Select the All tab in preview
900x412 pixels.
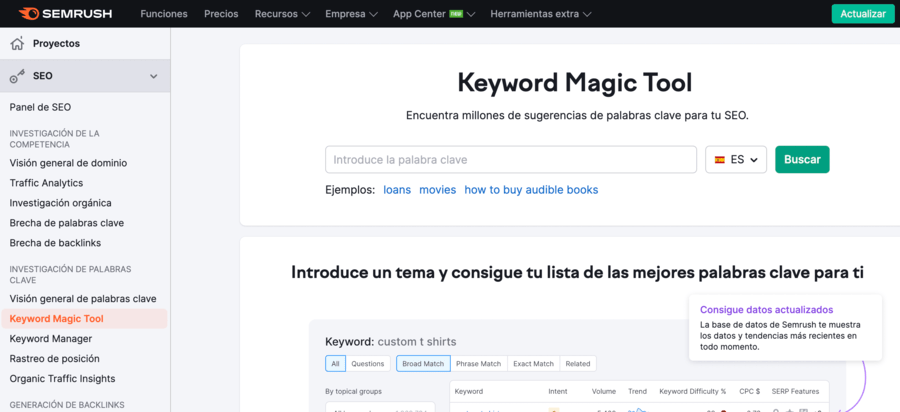(335, 363)
